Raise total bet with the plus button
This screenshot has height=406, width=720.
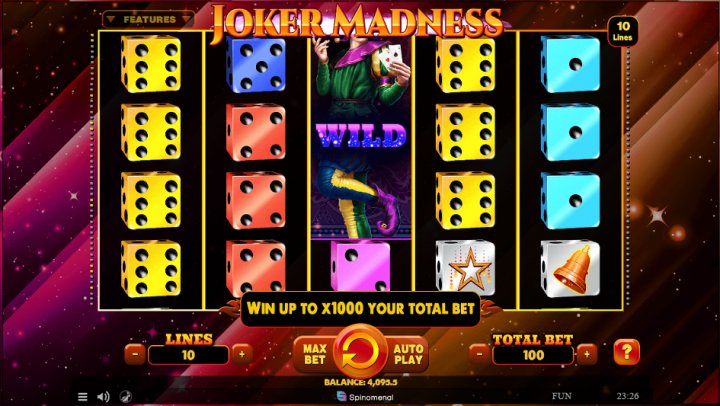[587, 355]
